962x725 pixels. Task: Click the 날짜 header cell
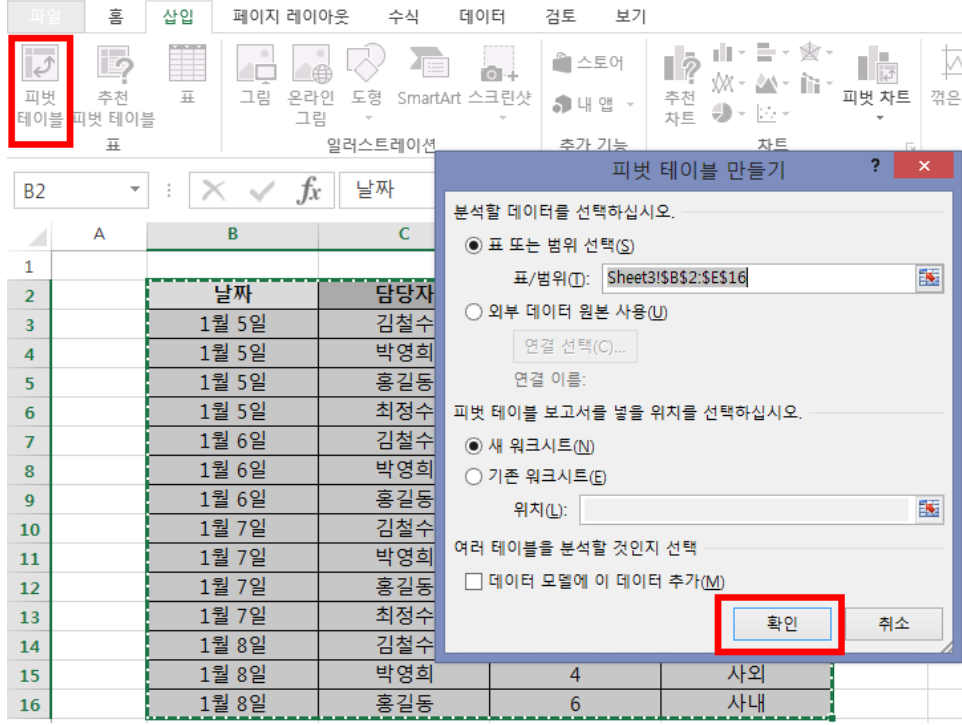233,295
